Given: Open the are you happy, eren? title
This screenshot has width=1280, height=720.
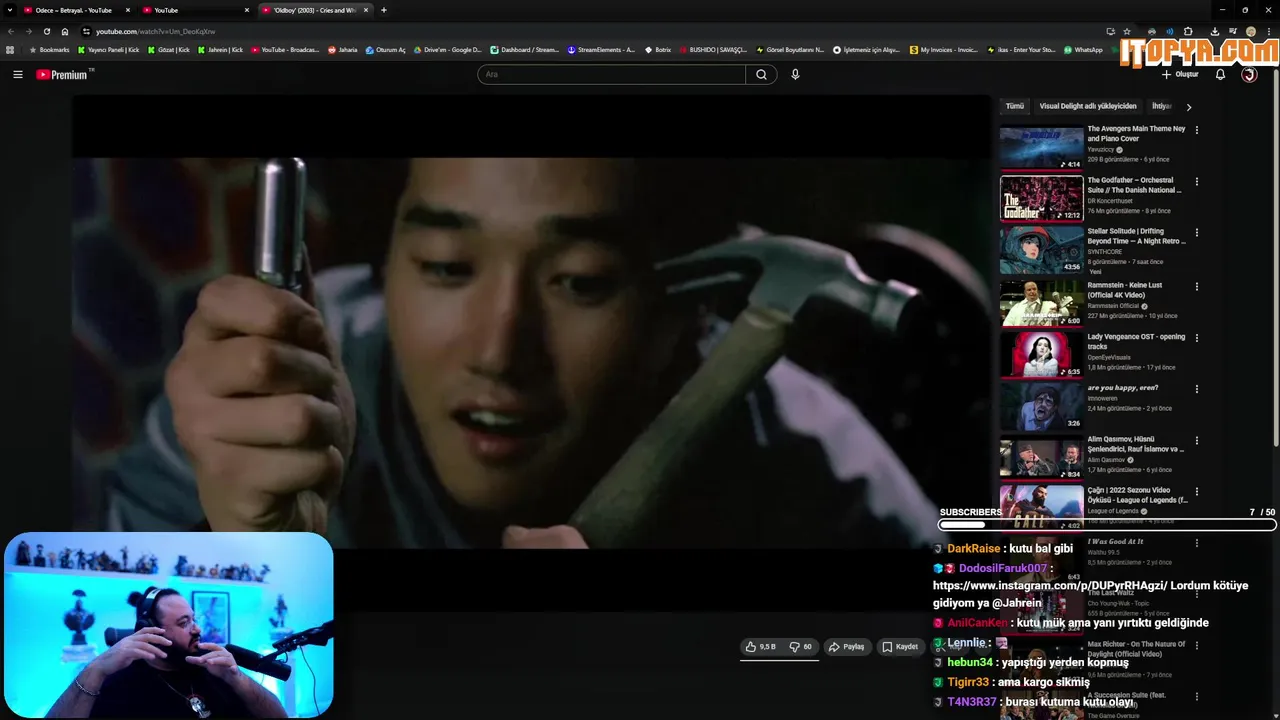Looking at the screenshot, I should 1123,388.
